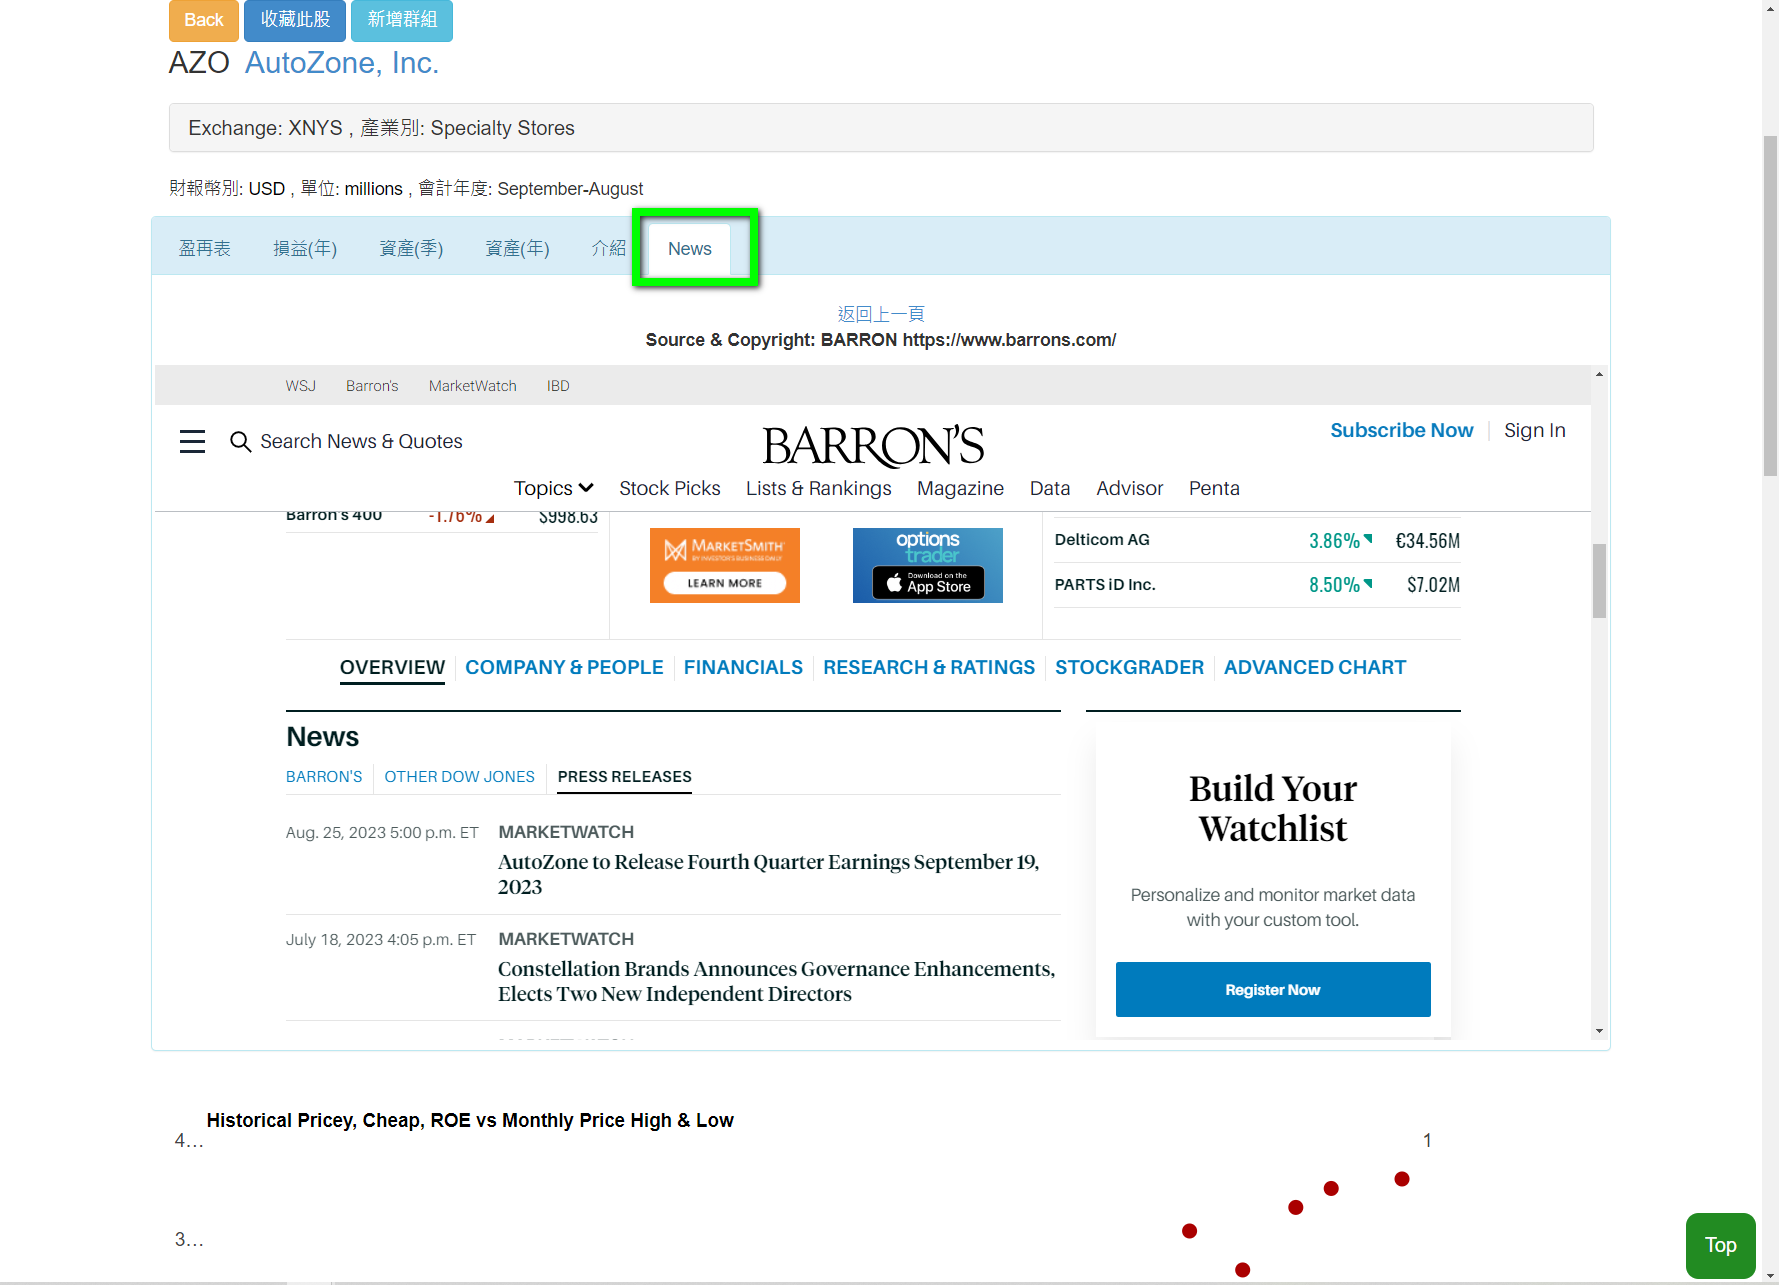Image resolution: width=1779 pixels, height=1285 pixels.
Task: Click the inner frame scroll-down arrow
Action: [x=1600, y=1031]
